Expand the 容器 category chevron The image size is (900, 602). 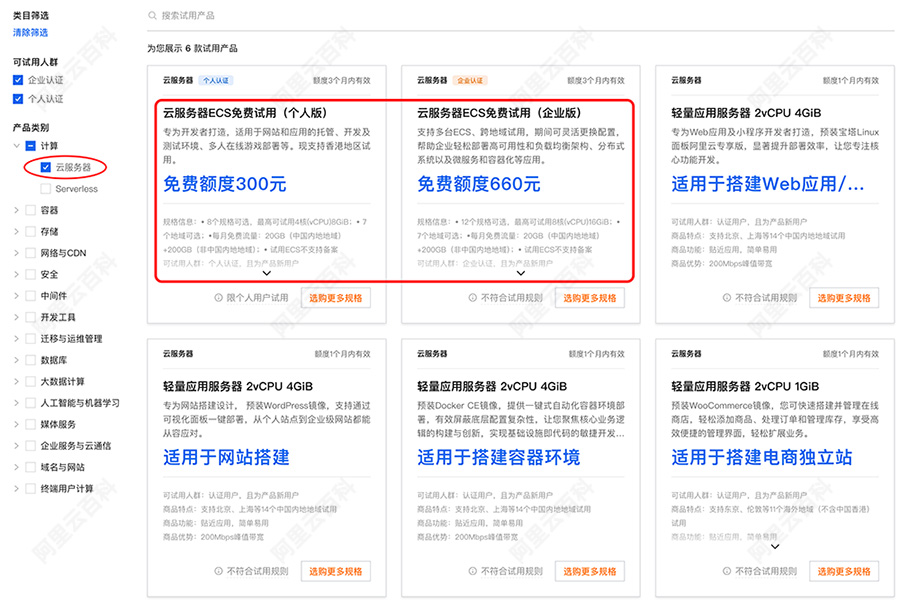(17, 210)
